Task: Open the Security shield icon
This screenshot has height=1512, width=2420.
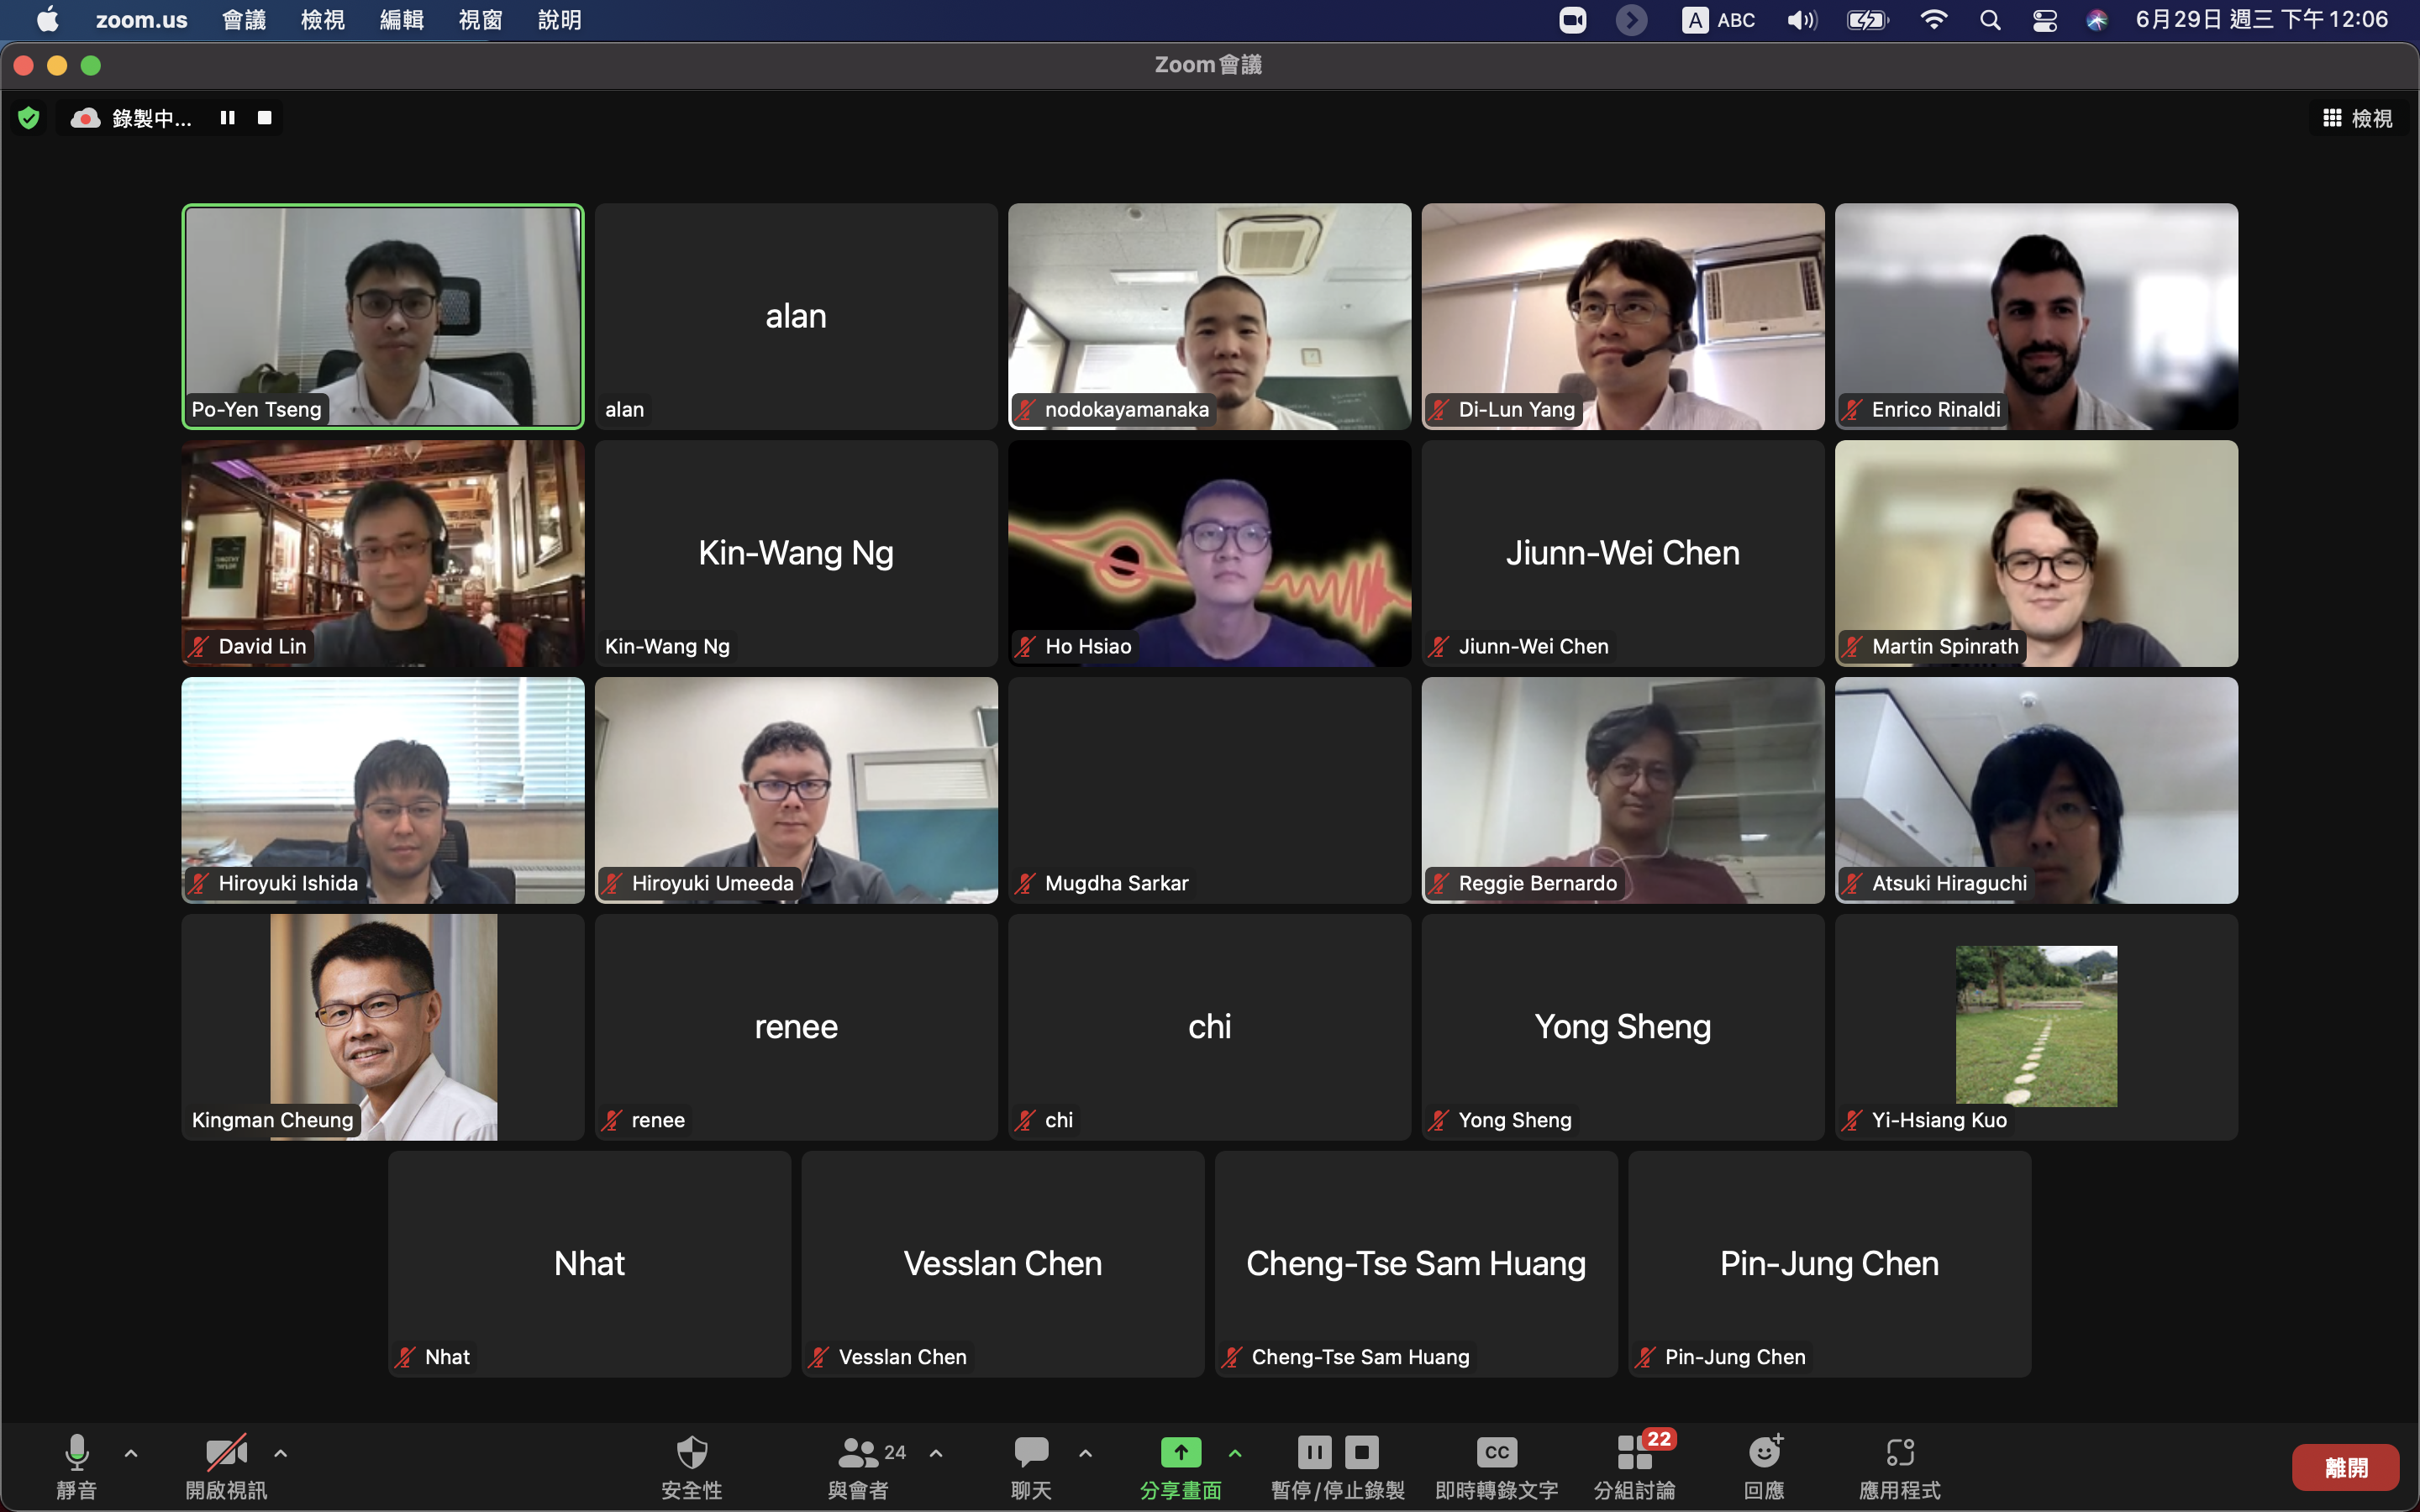Action: coord(691,1454)
